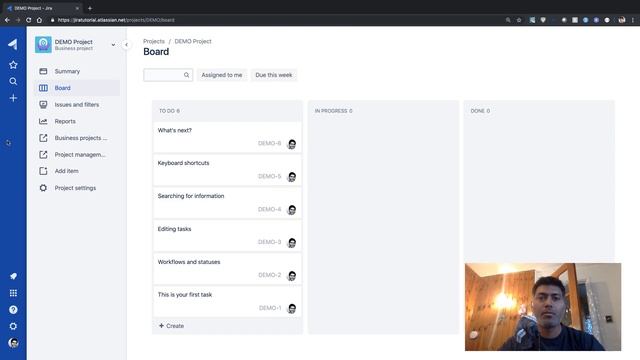The width and height of the screenshot is (640, 360).
Task: Select the DEMO Project browser tab
Action: tap(42, 8)
